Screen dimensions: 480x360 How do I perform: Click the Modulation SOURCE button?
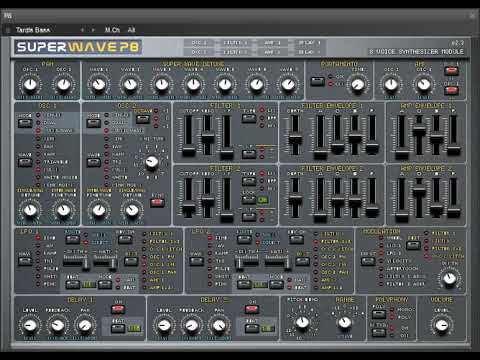368,261
